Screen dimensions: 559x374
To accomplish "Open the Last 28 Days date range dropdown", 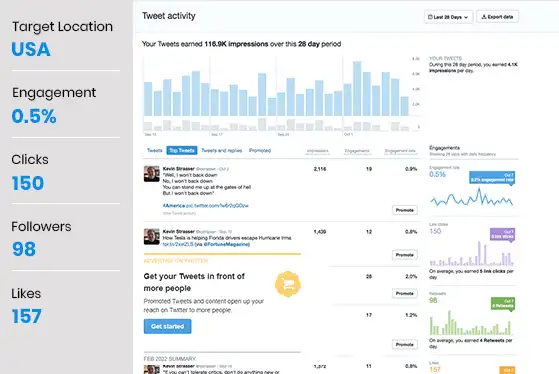I will coord(448,17).
